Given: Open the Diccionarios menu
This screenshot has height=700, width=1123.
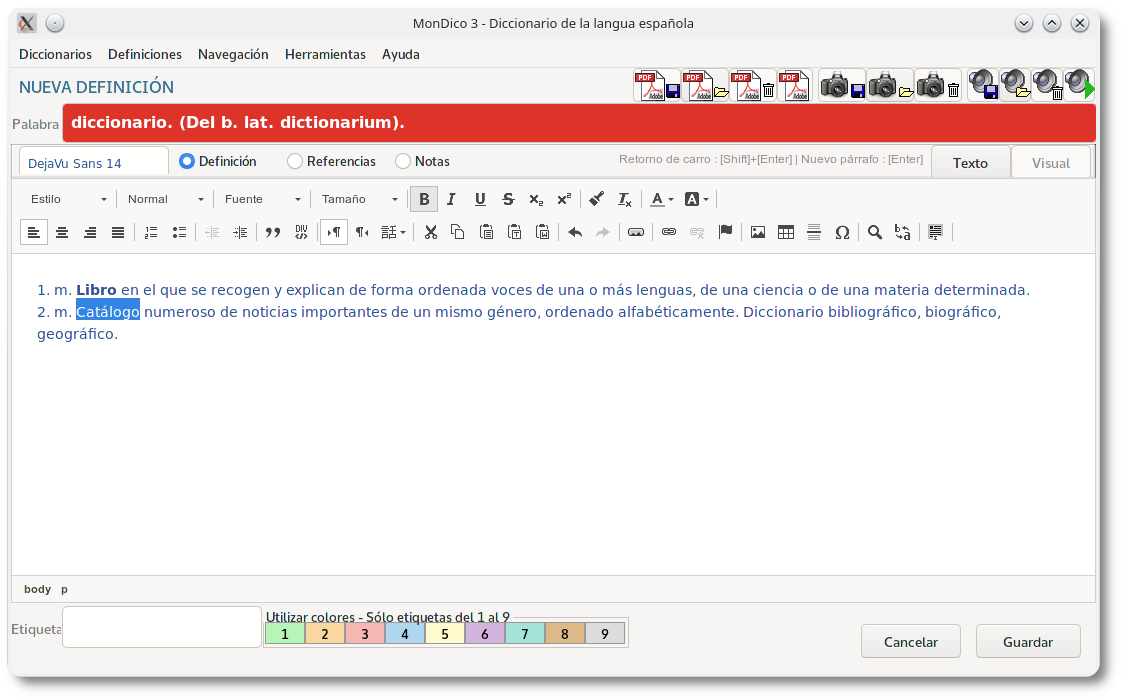Looking at the screenshot, I should (x=55, y=54).
